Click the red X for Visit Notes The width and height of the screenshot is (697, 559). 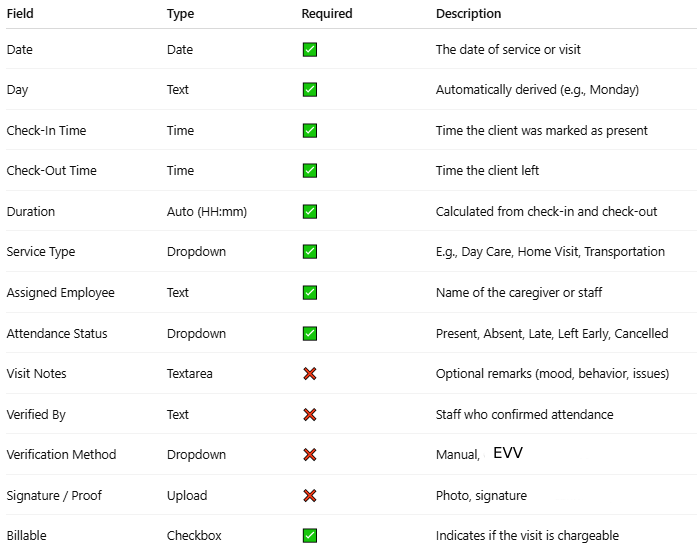pyautogui.click(x=310, y=373)
